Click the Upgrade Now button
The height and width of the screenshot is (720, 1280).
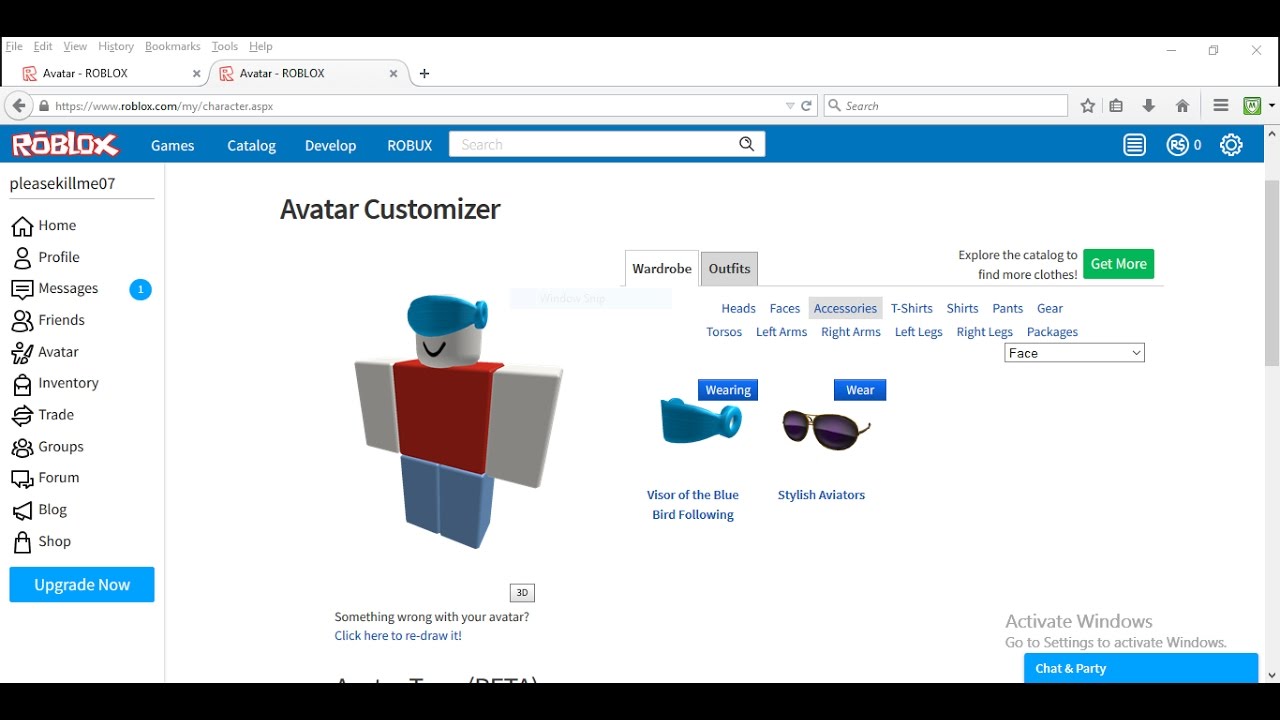(x=82, y=585)
